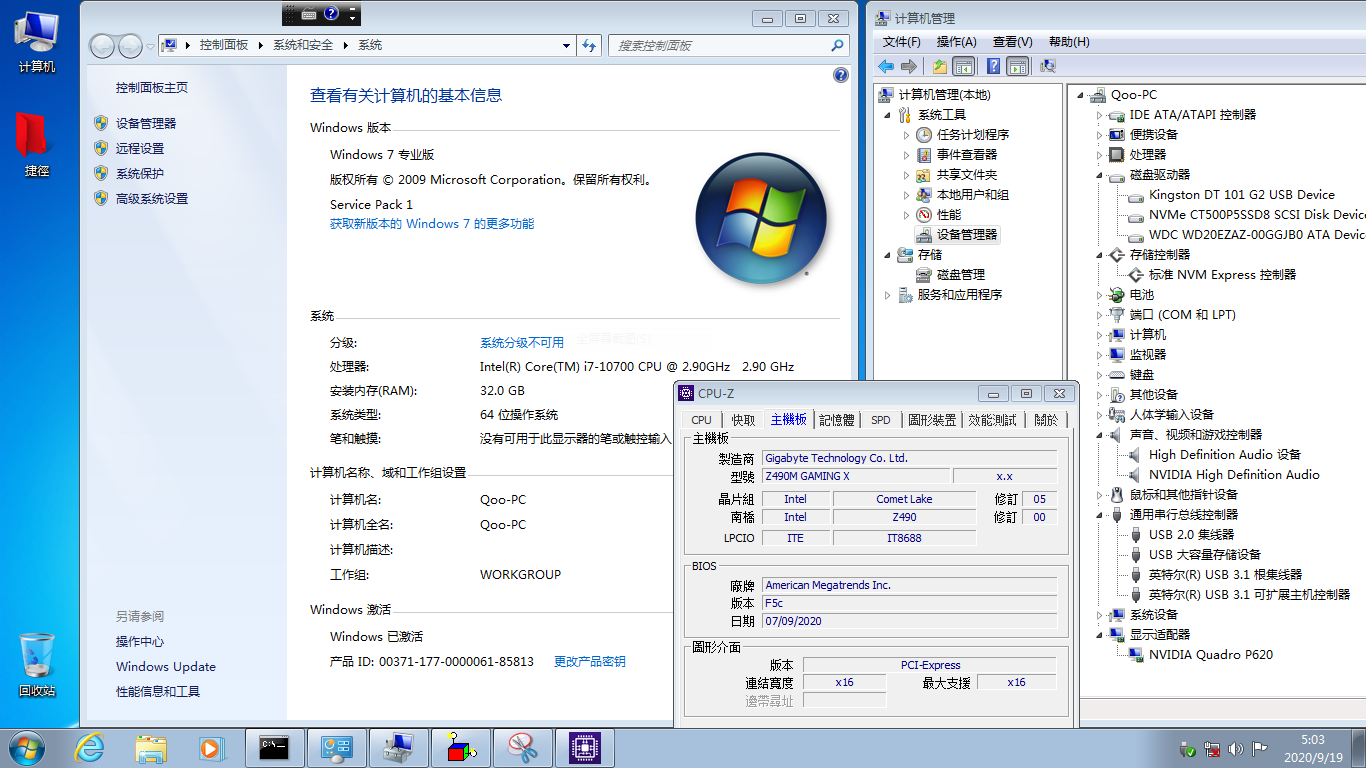Launch Windows Media Player from the taskbar

[212, 747]
